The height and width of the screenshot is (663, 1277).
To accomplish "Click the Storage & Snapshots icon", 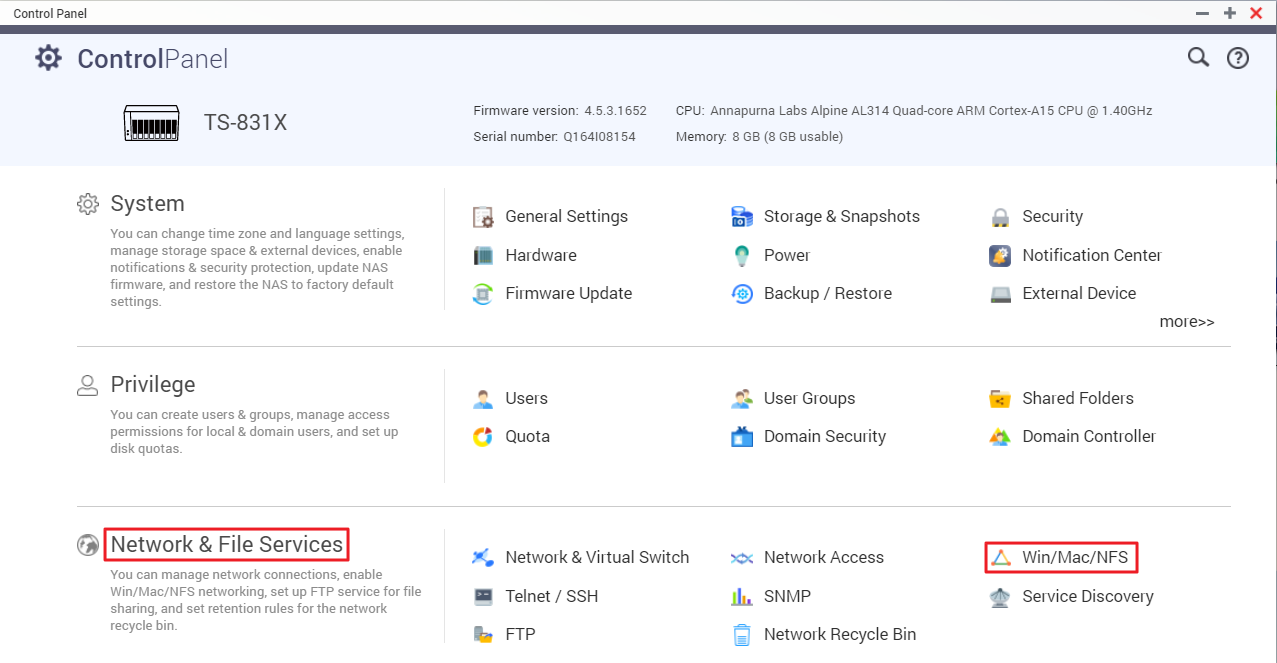I will 742,217.
